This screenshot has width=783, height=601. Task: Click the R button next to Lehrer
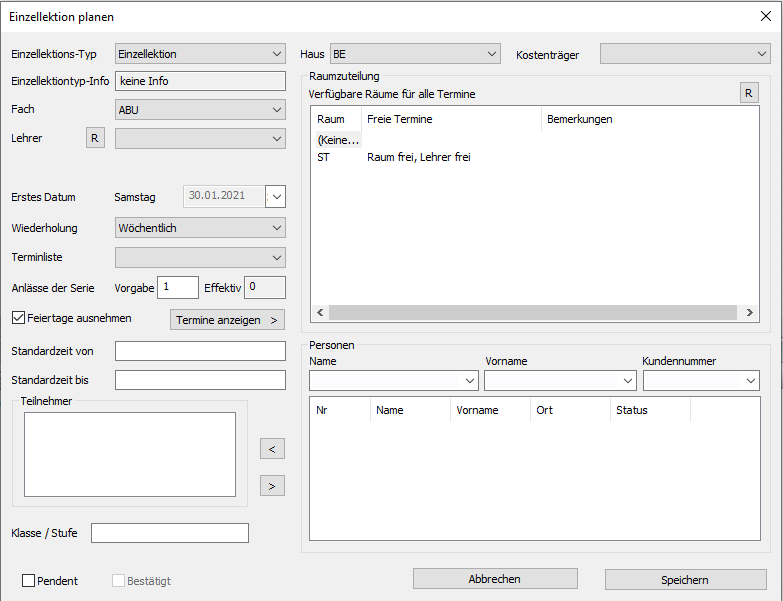coord(95,138)
